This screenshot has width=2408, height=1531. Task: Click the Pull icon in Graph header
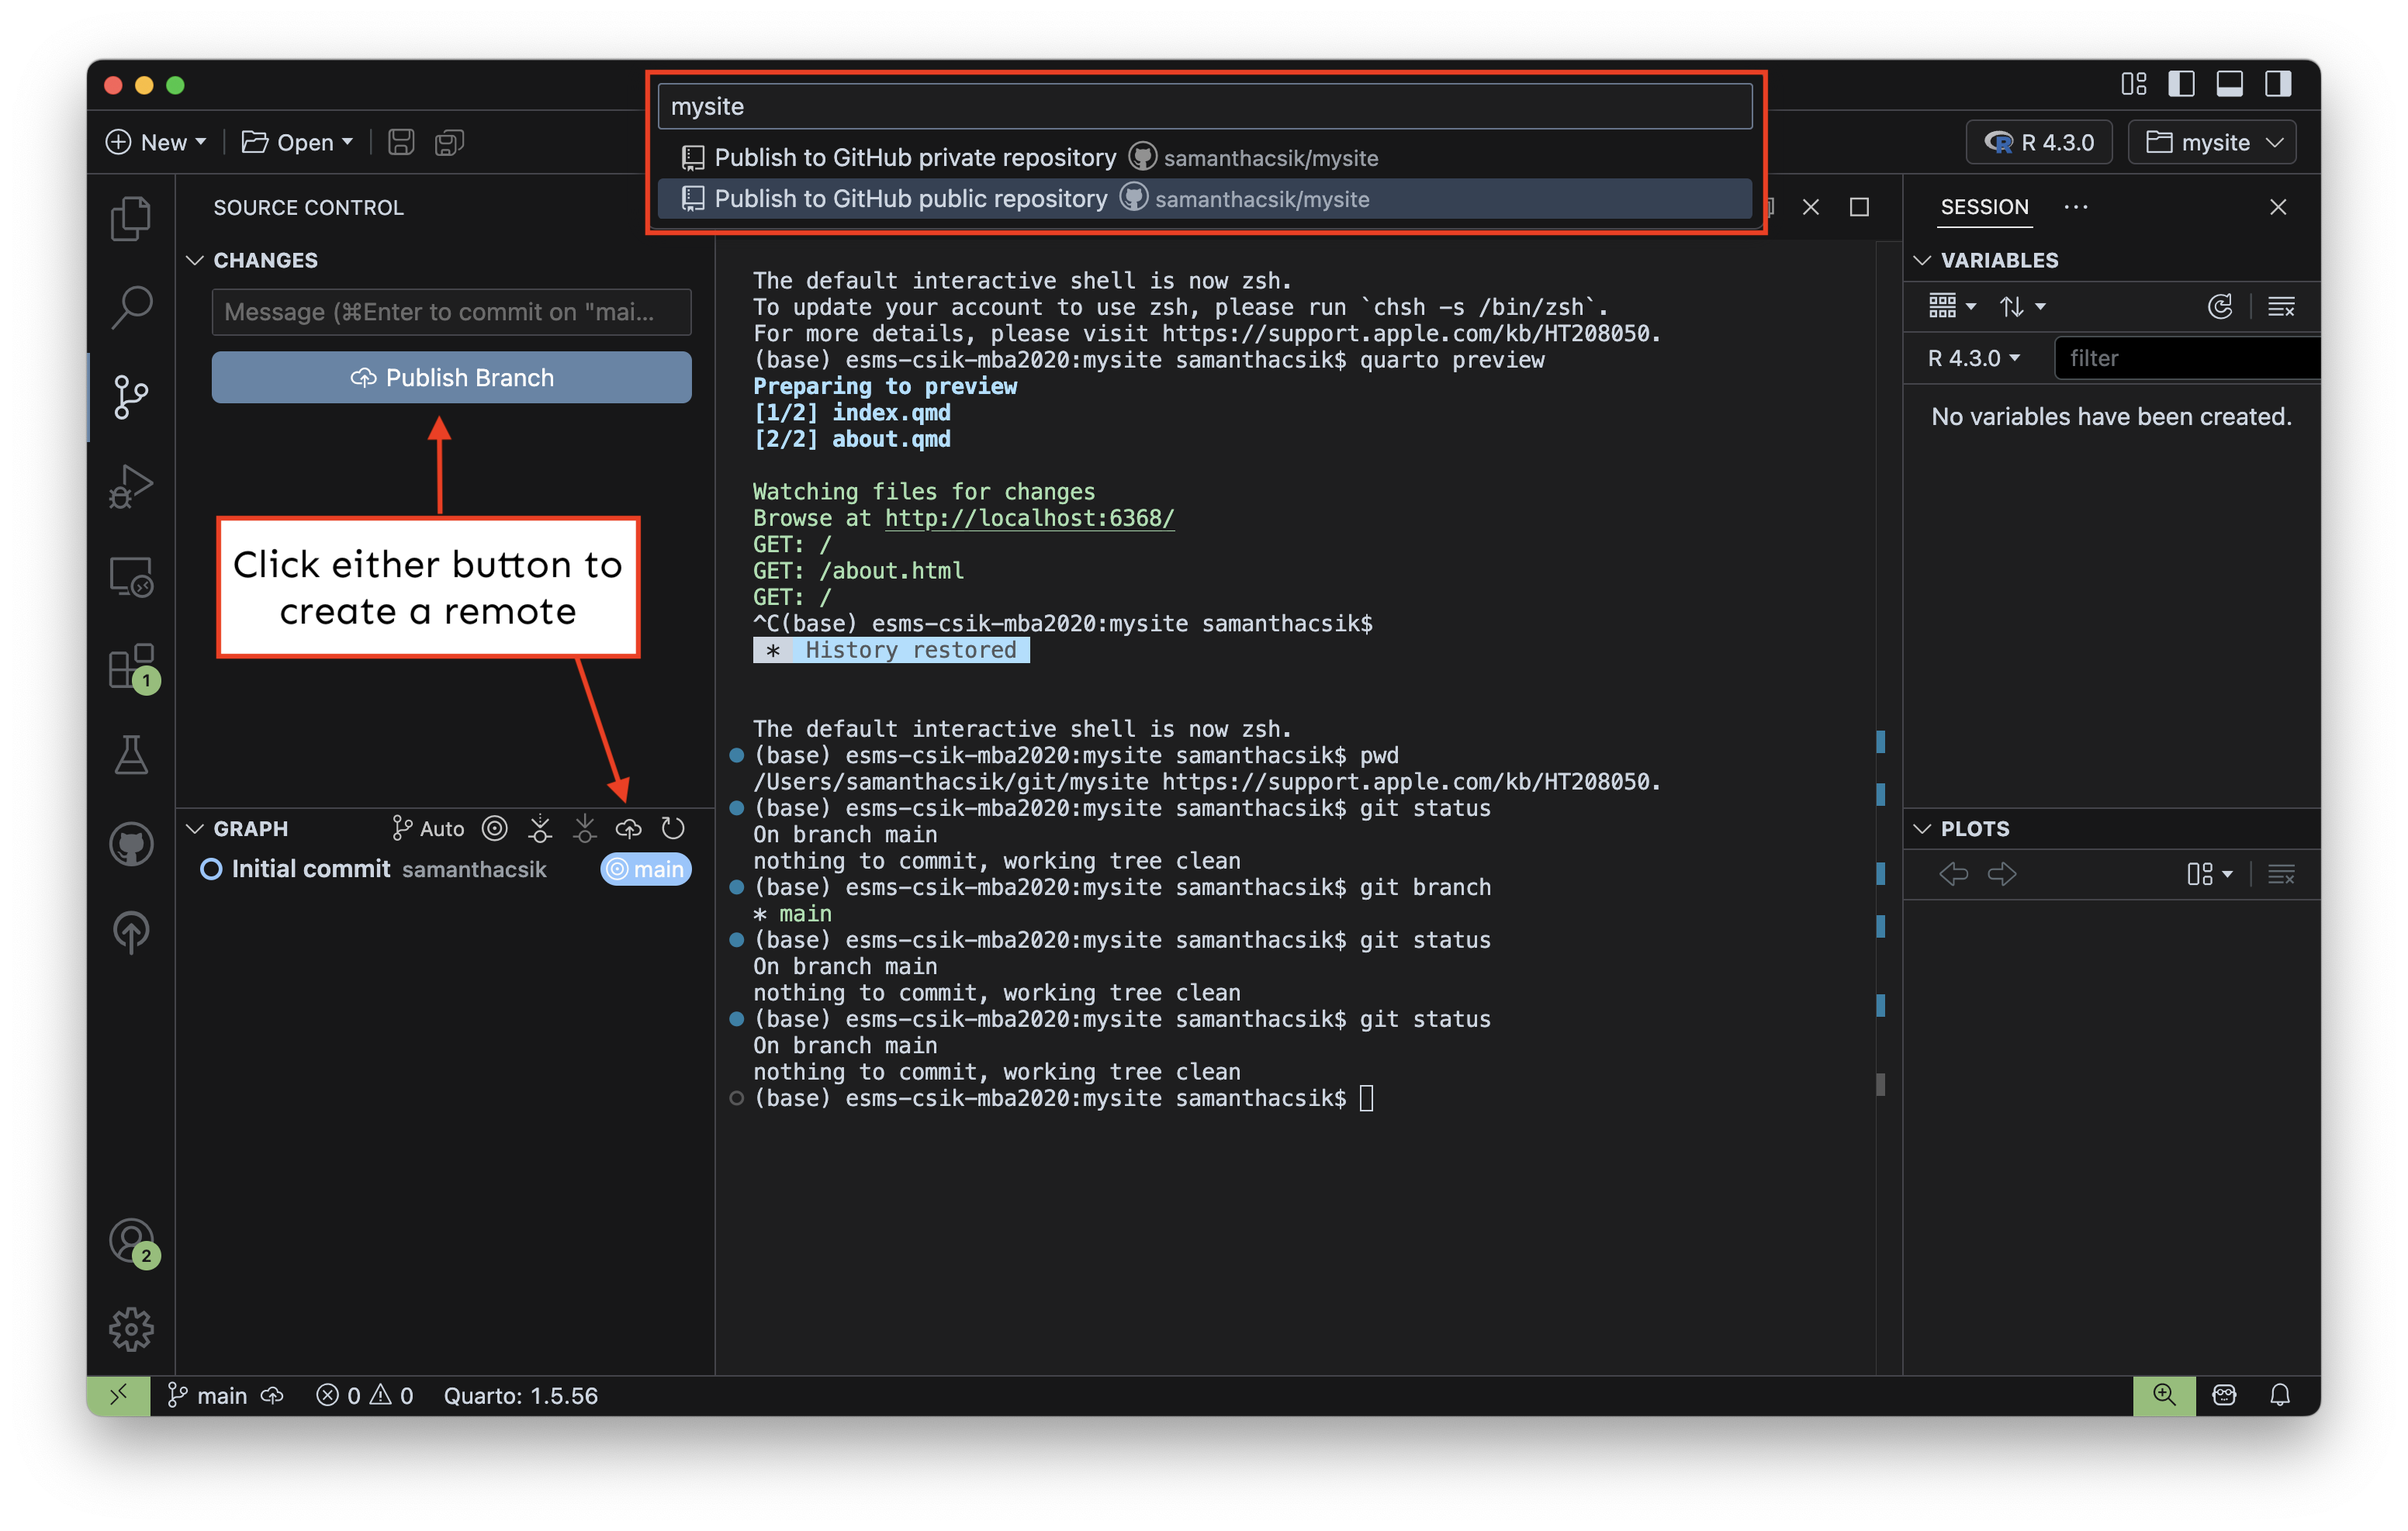coord(585,828)
